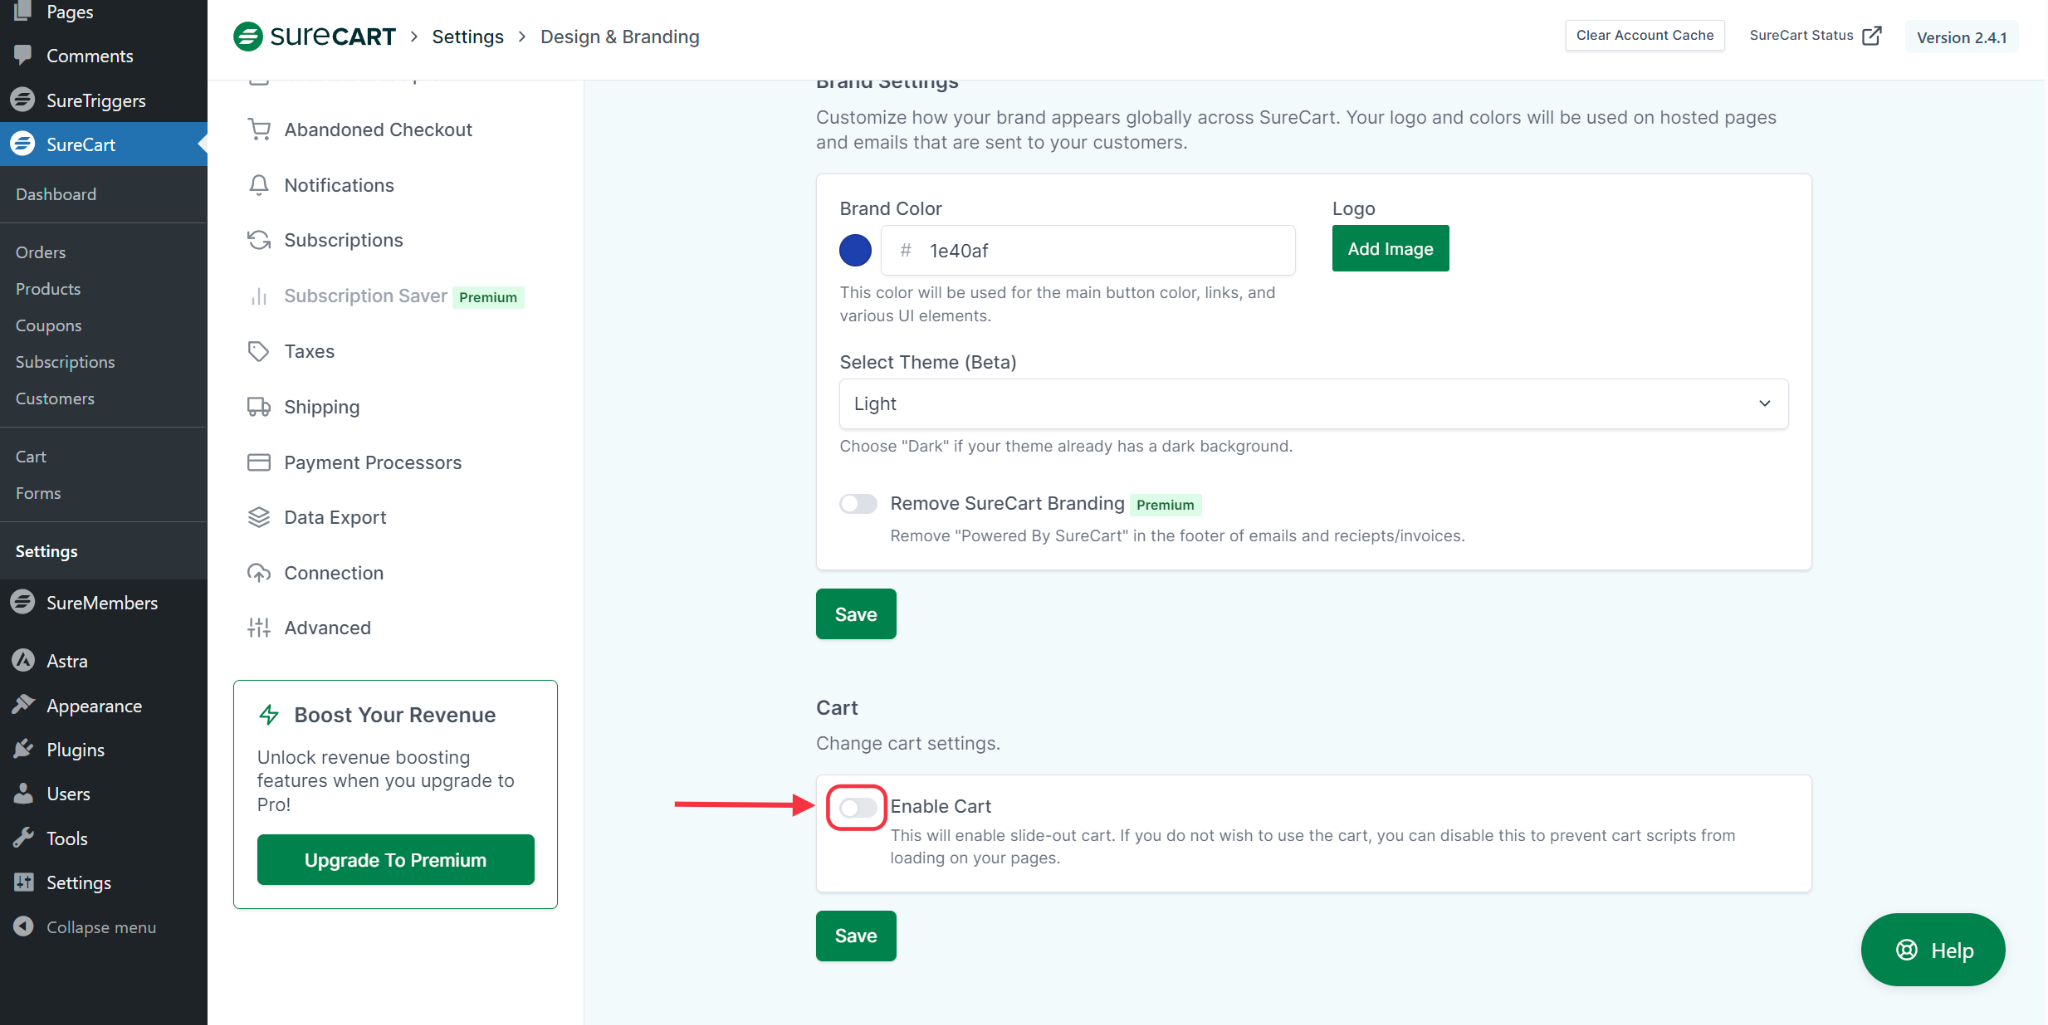Click the Subscriptions refresh icon in settings
Image resolution: width=2048 pixels, height=1025 pixels.
pos(259,240)
